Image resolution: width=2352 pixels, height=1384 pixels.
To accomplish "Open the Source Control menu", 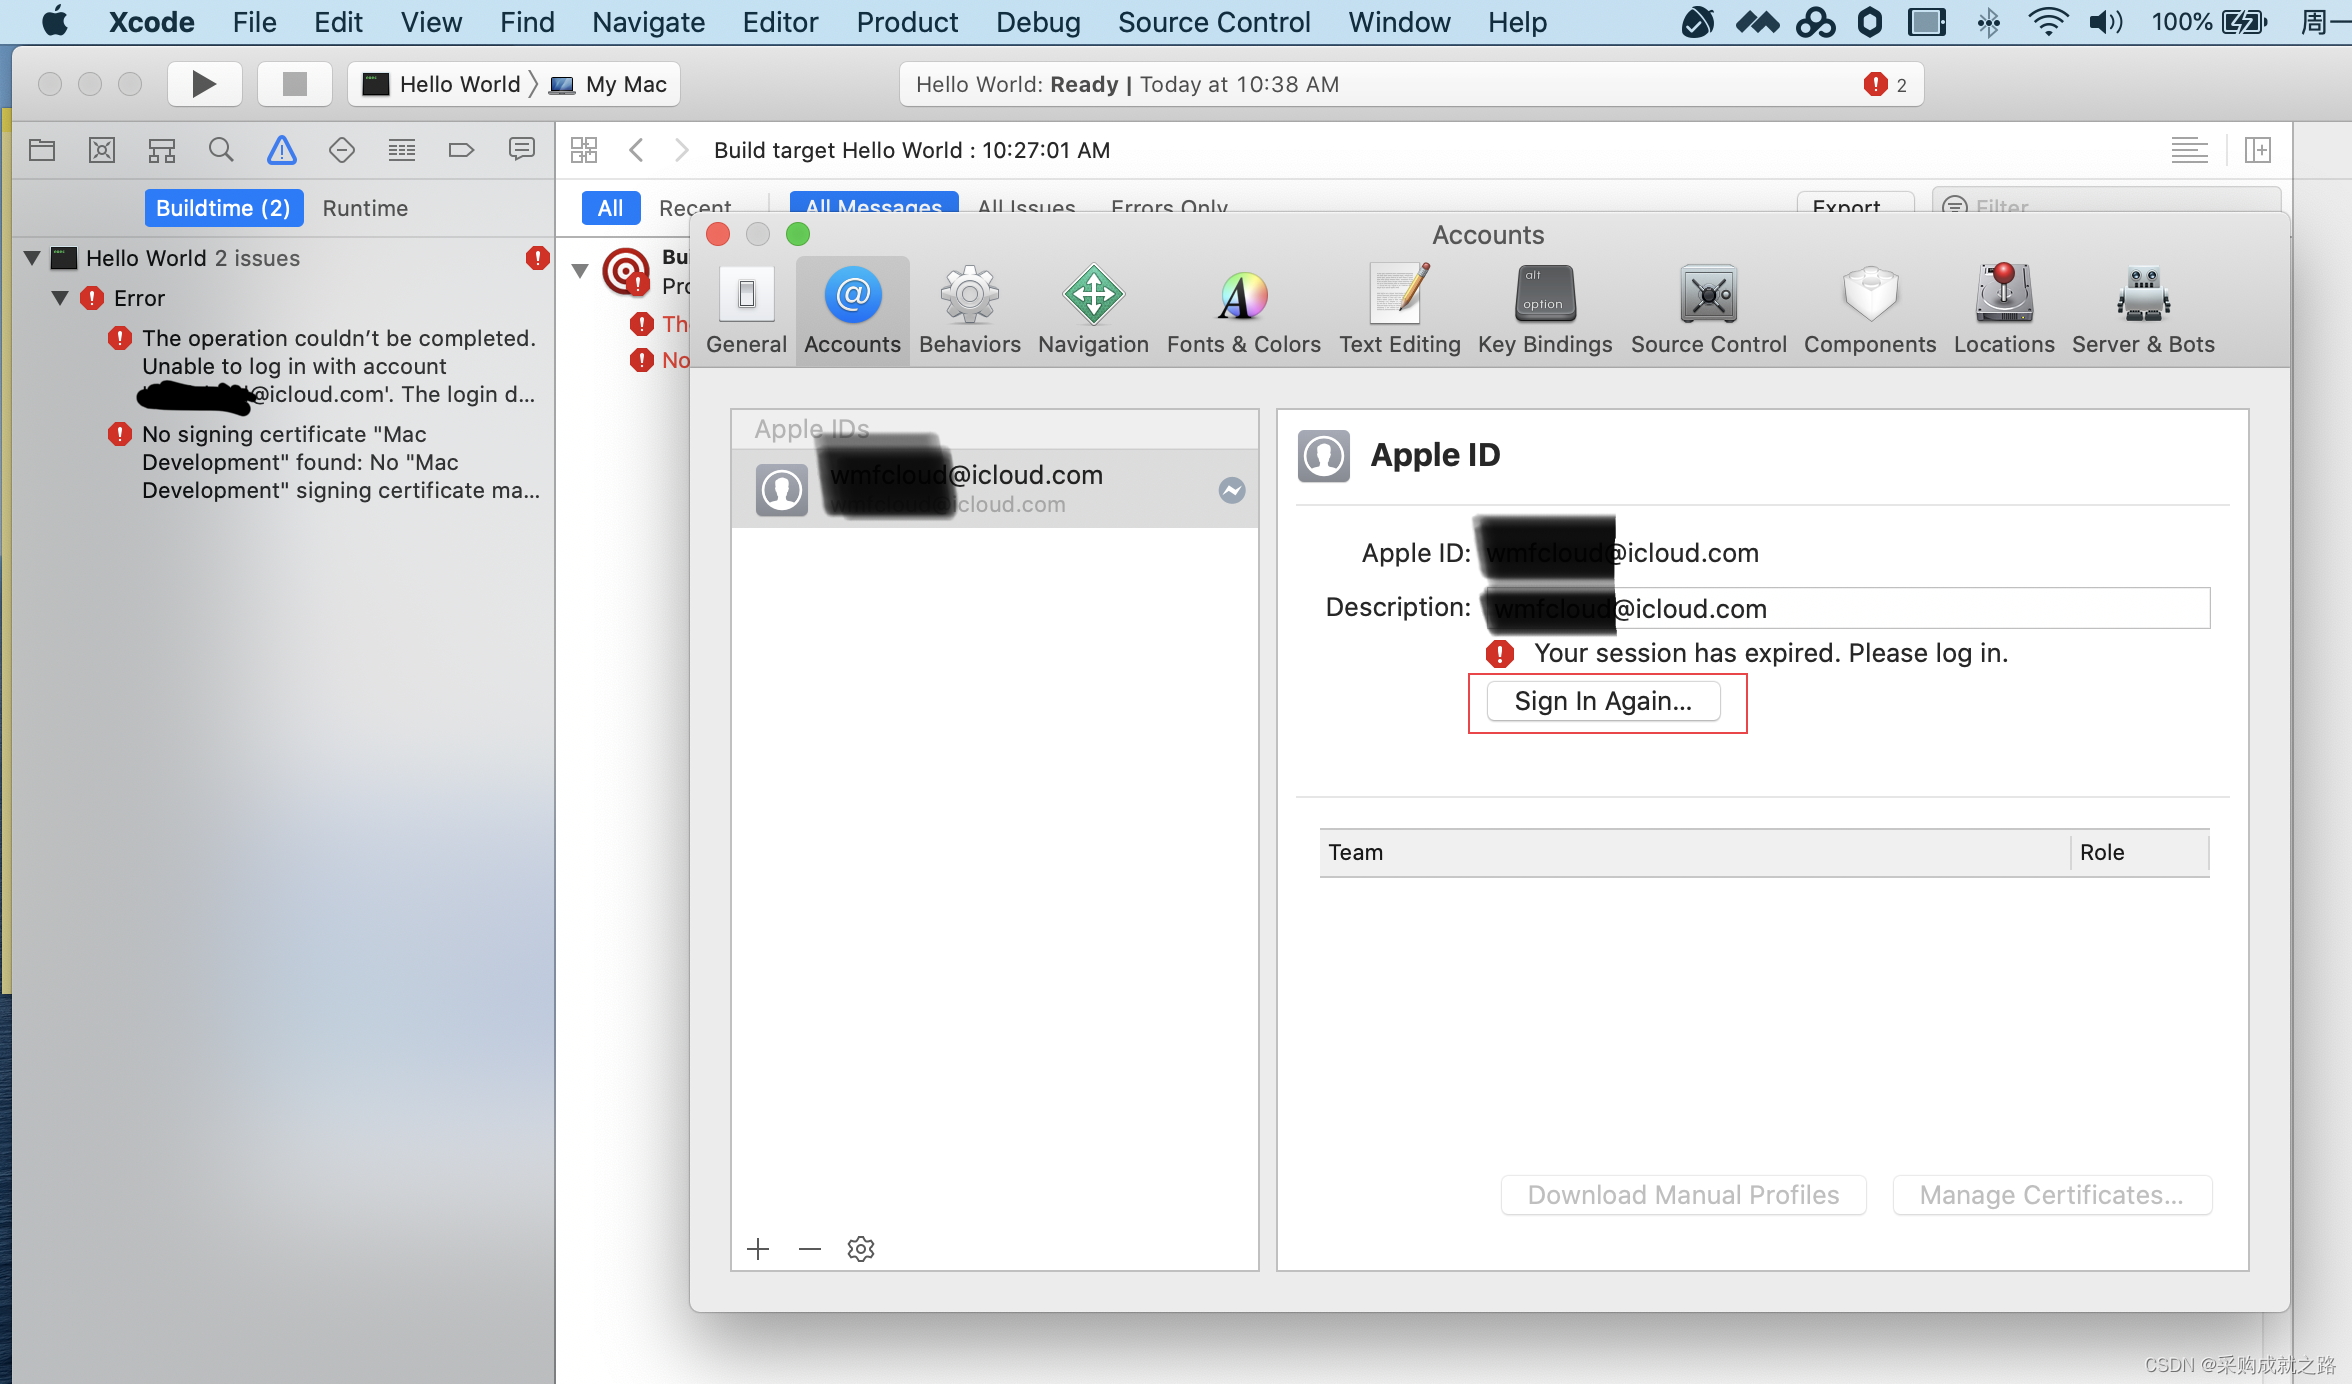I will click(1214, 22).
